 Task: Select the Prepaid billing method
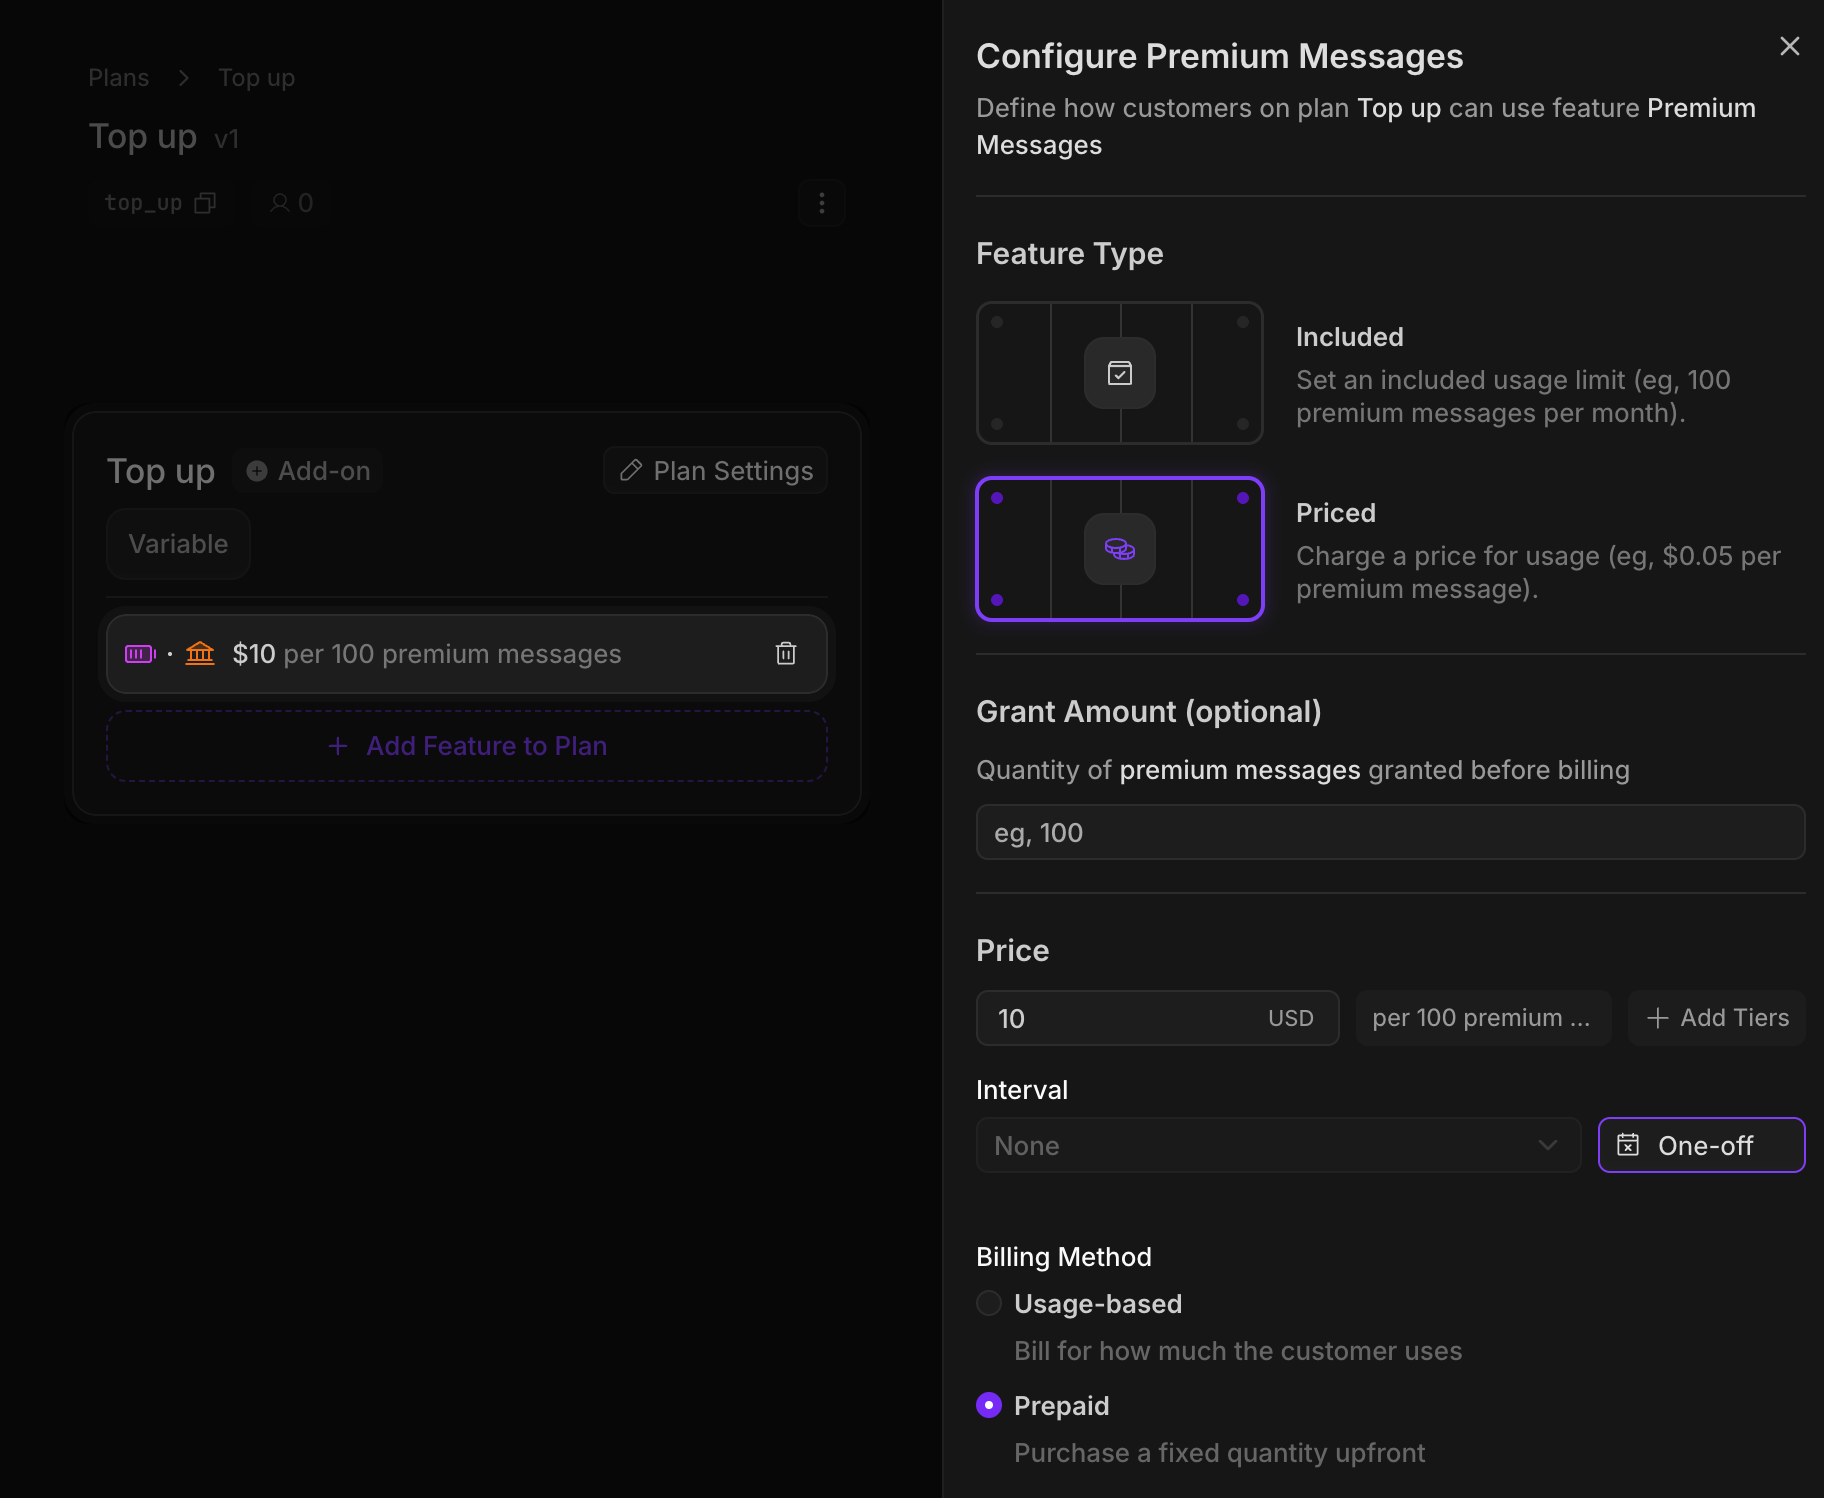tap(989, 1405)
